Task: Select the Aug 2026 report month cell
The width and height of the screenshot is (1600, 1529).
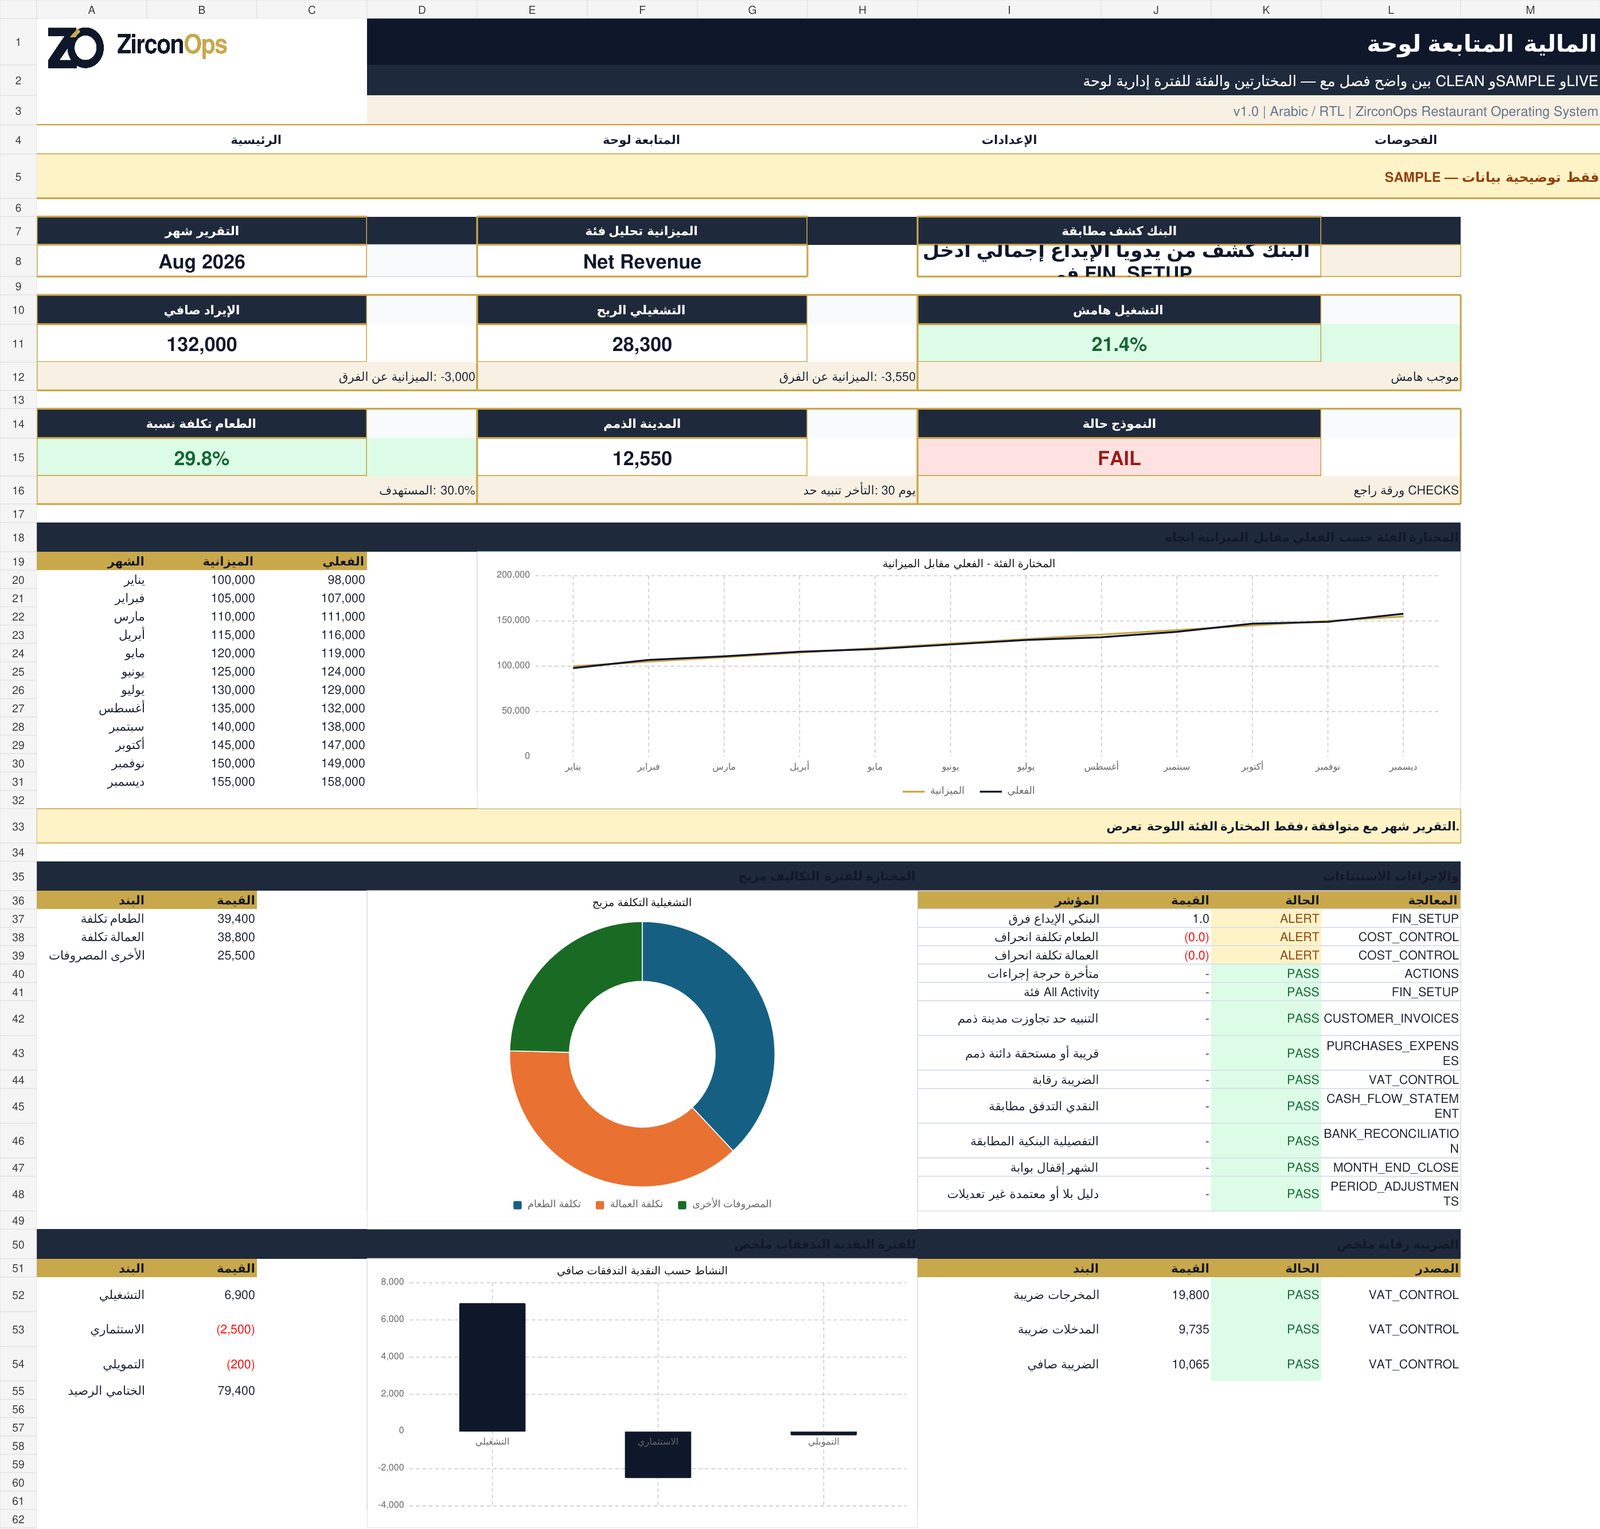Action: (202, 262)
